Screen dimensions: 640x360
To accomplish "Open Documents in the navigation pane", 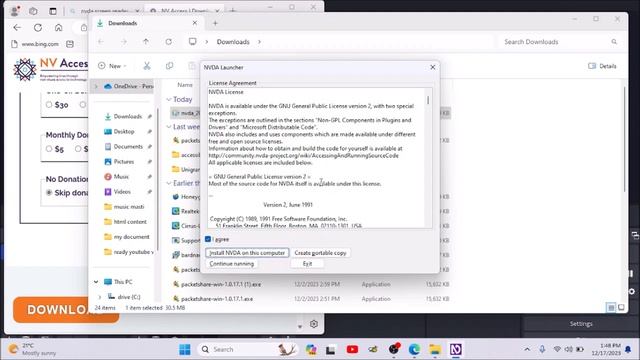I will [128, 146].
